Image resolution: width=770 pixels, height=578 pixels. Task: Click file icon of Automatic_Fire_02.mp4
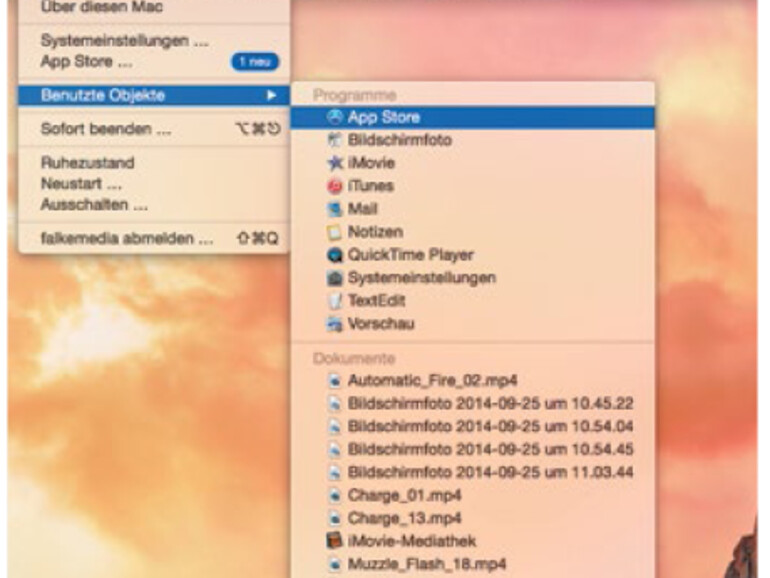334,381
